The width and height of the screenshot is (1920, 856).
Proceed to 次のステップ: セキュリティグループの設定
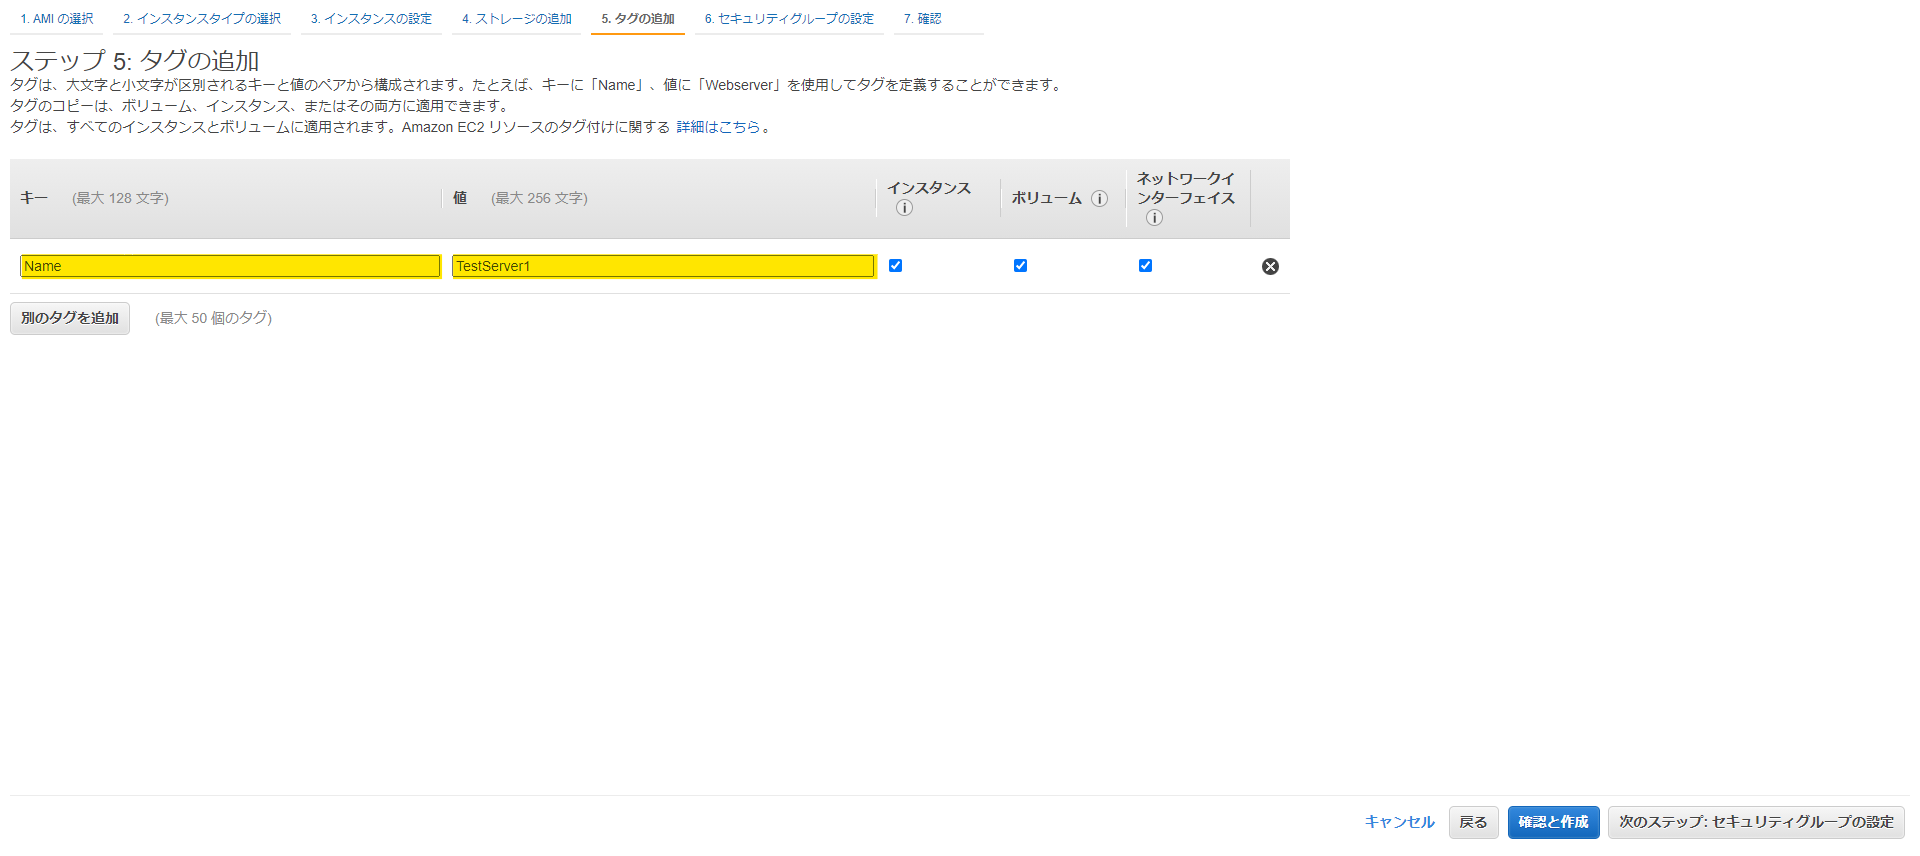tap(1756, 822)
